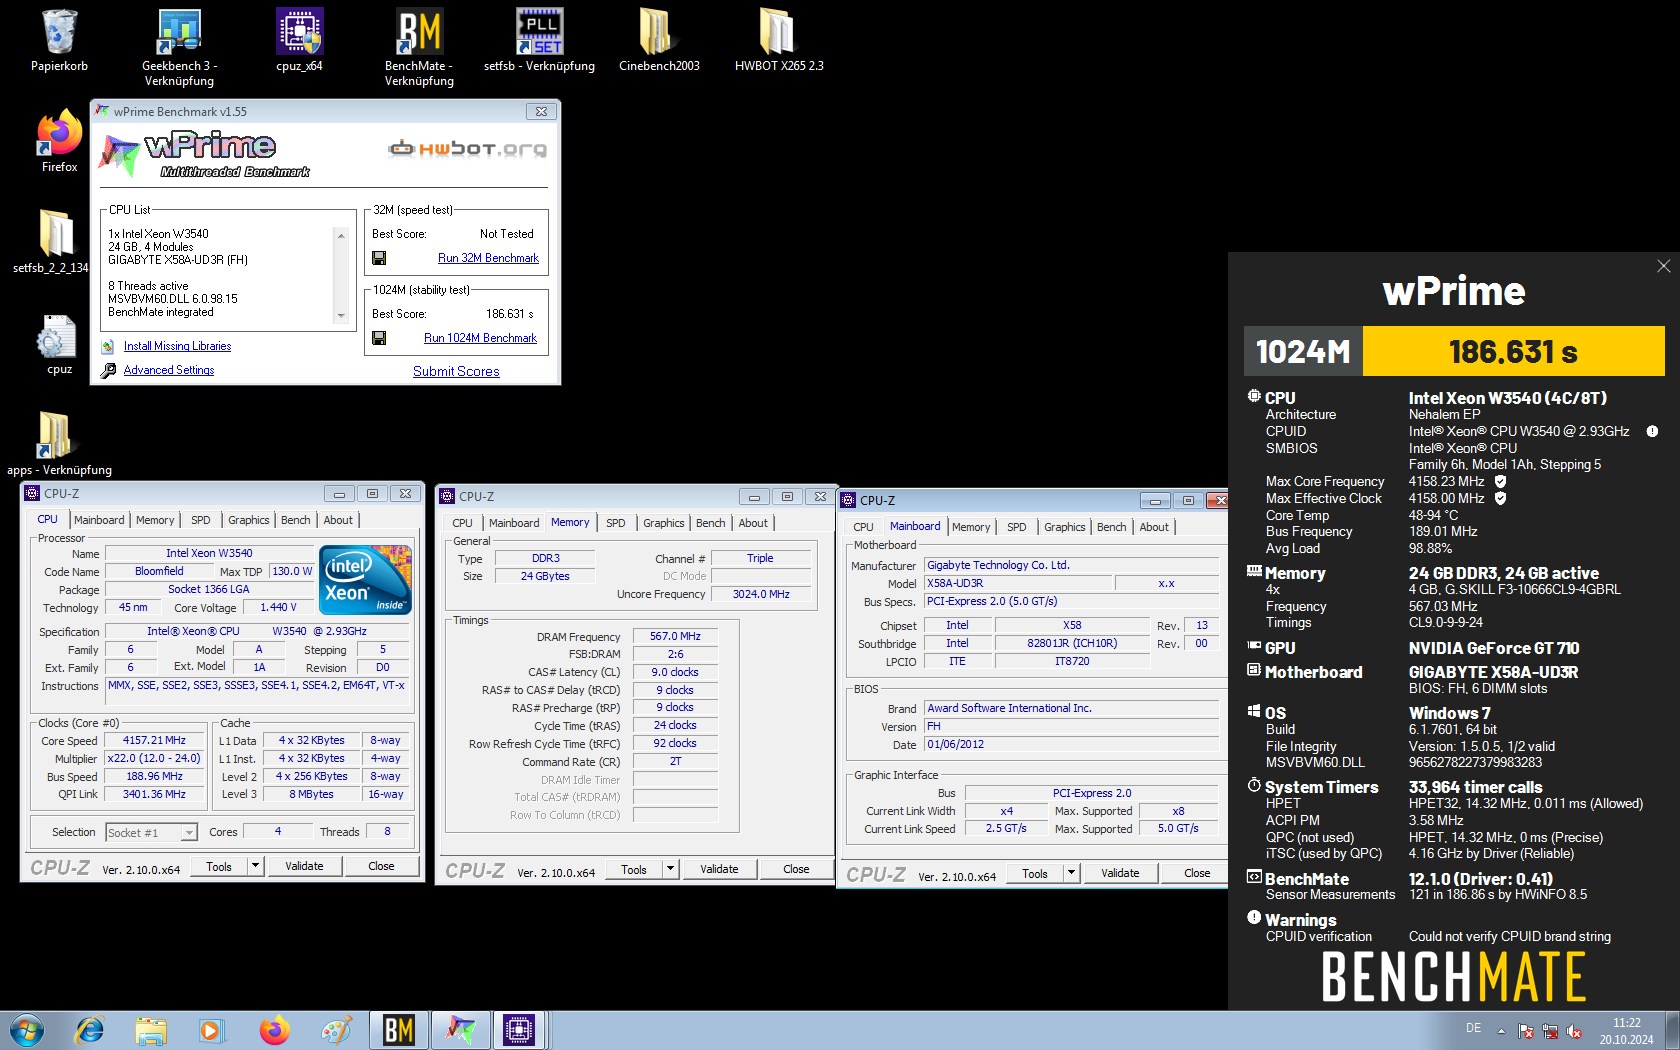Click Install Missing Libraries link
Screen dimensions: 1680x1050
click(x=177, y=346)
